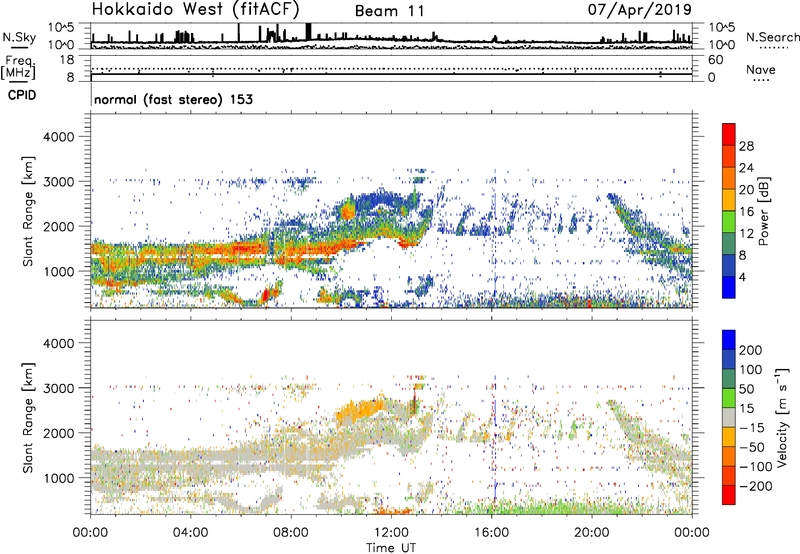
Task: Click Power colorbar segment between 24 and 28
Action: pyautogui.click(x=729, y=157)
